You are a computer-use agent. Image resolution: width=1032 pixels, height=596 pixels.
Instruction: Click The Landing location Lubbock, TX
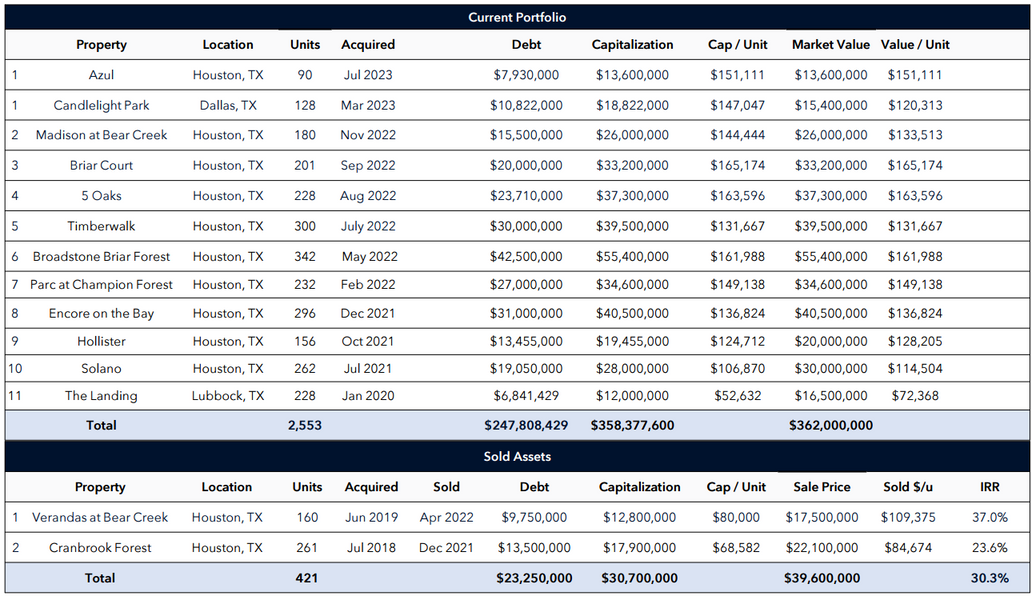click(x=228, y=396)
